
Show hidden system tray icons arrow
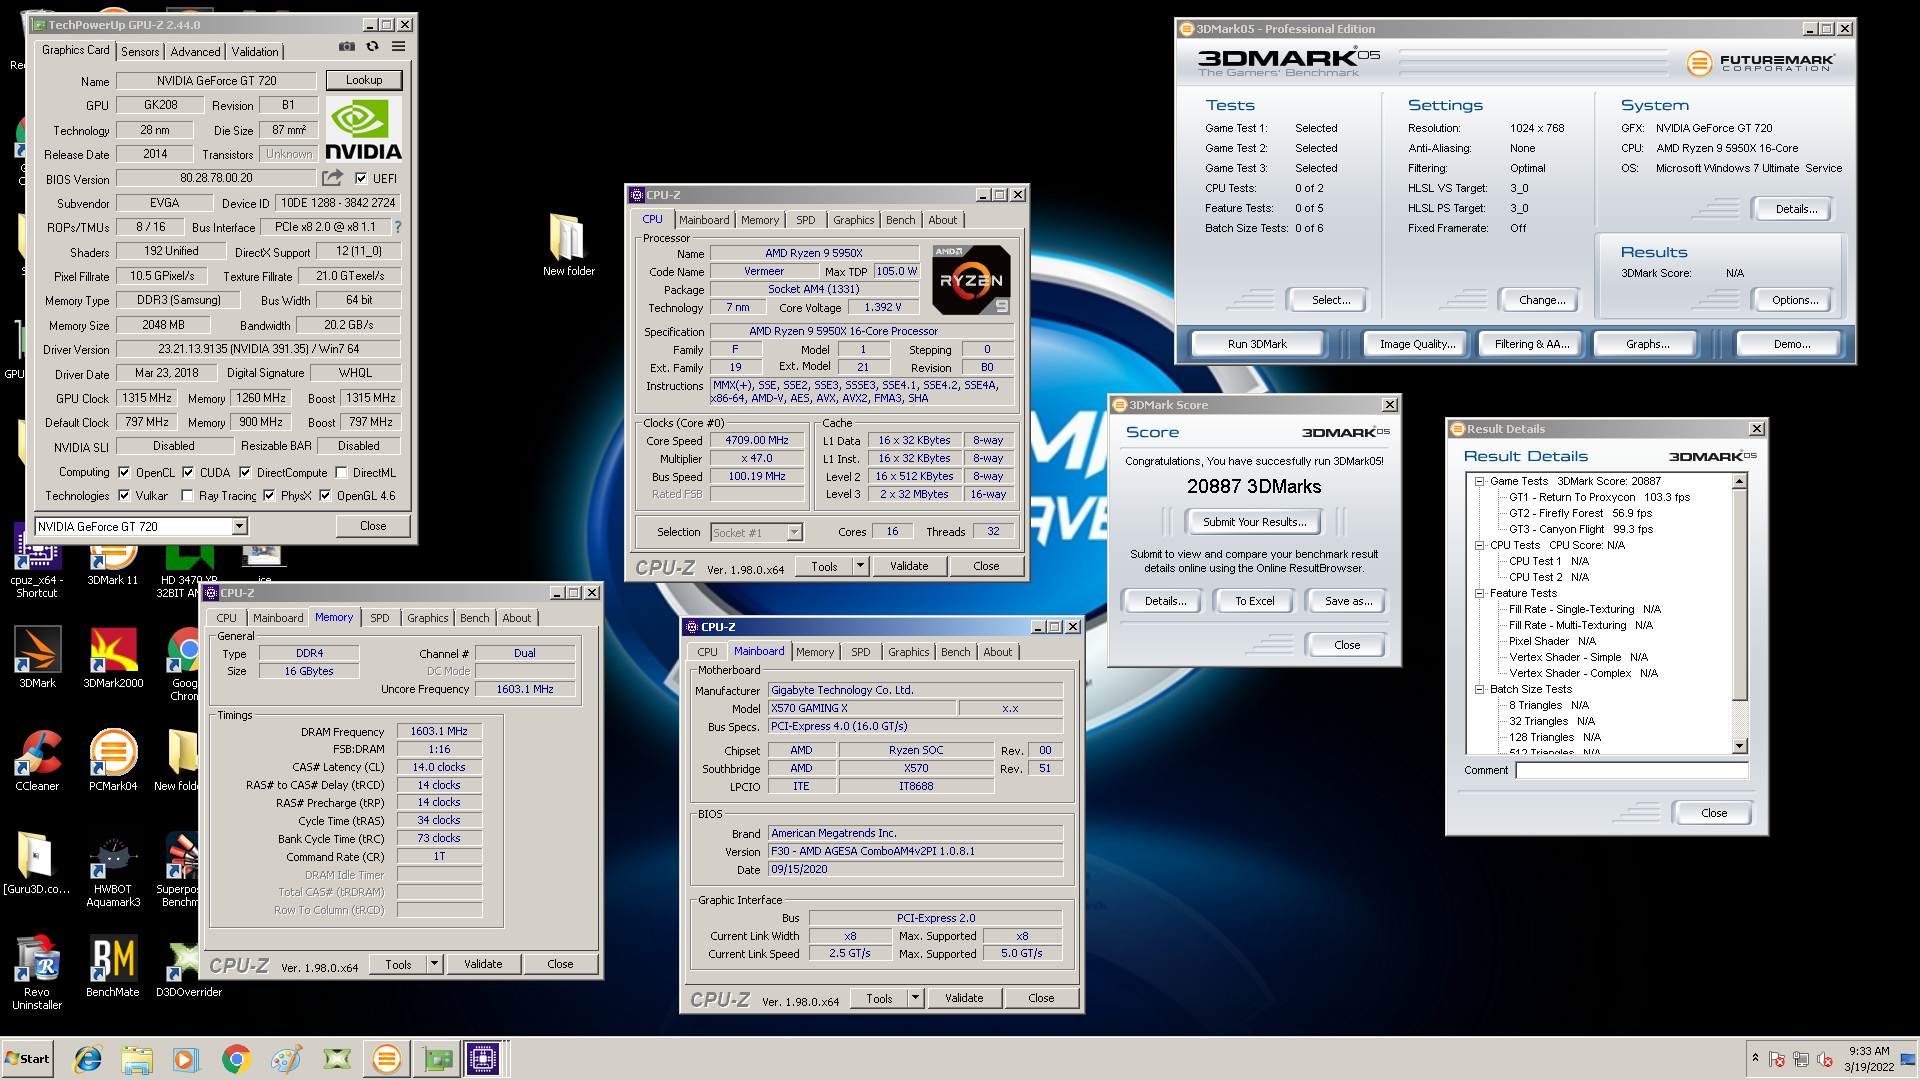click(x=1755, y=1058)
